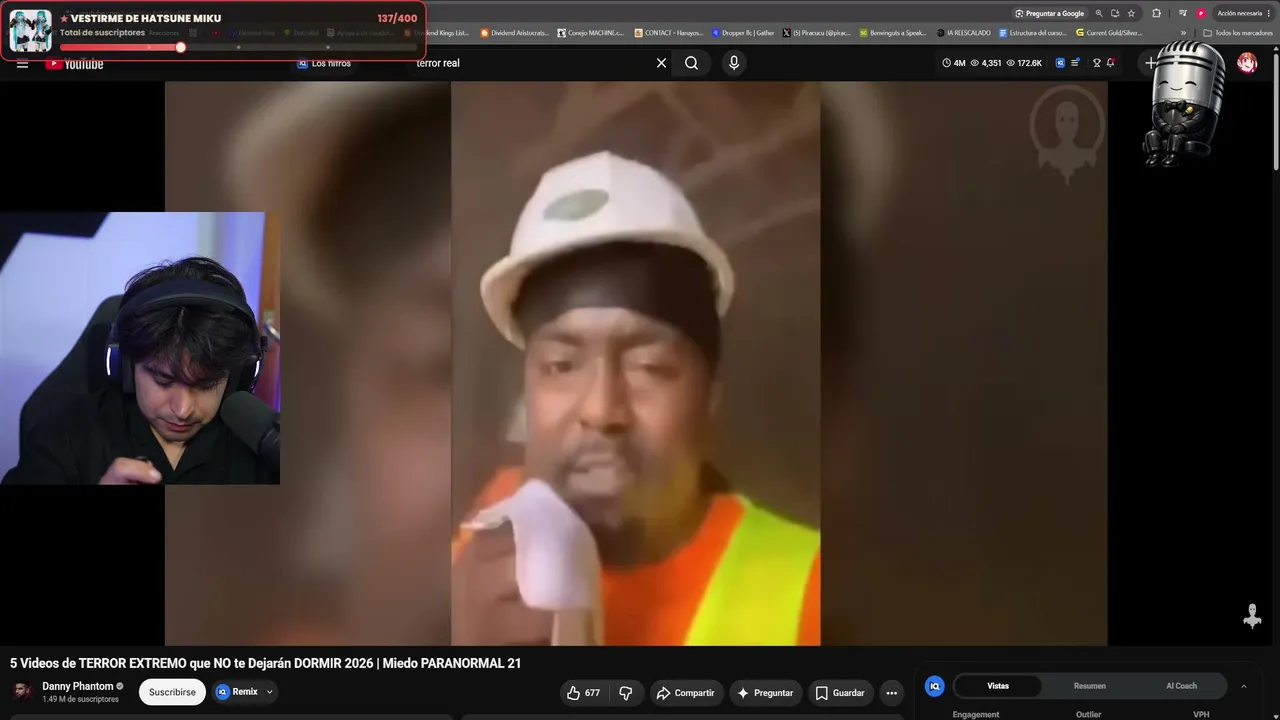The height and width of the screenshot is (720, 1280).
Task: Open the YouTube notifications bell
Action: pos(1110,63)
